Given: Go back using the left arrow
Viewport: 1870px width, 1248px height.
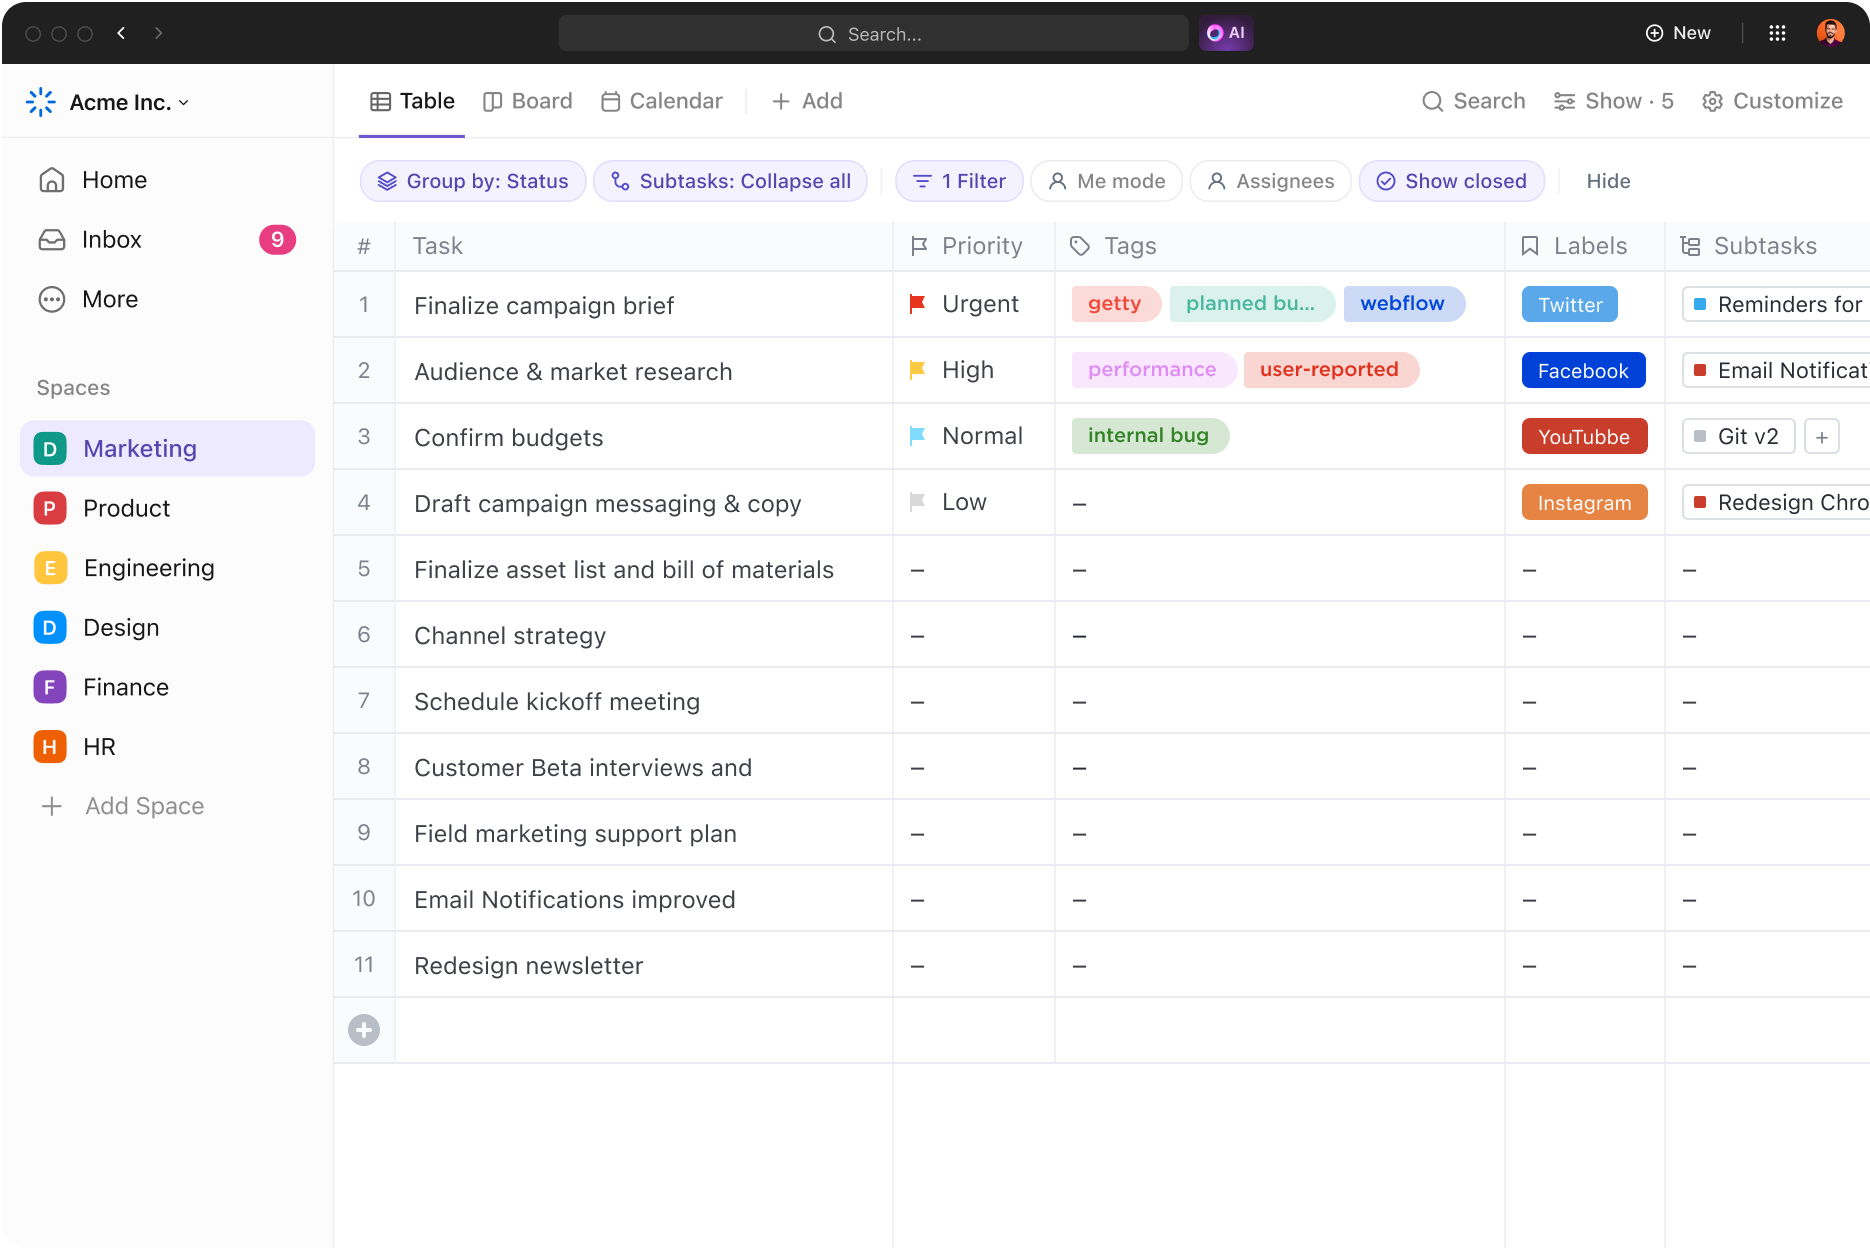Looking at the screenshot, I should [x=121, y=33].
